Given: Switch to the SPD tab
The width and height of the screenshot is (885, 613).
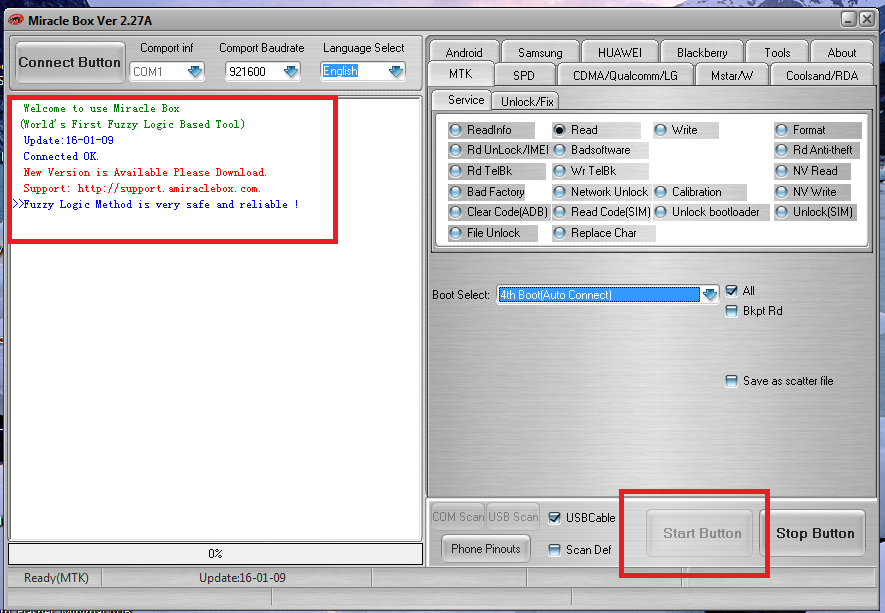Looking at the screenshot, I should 524,75.
